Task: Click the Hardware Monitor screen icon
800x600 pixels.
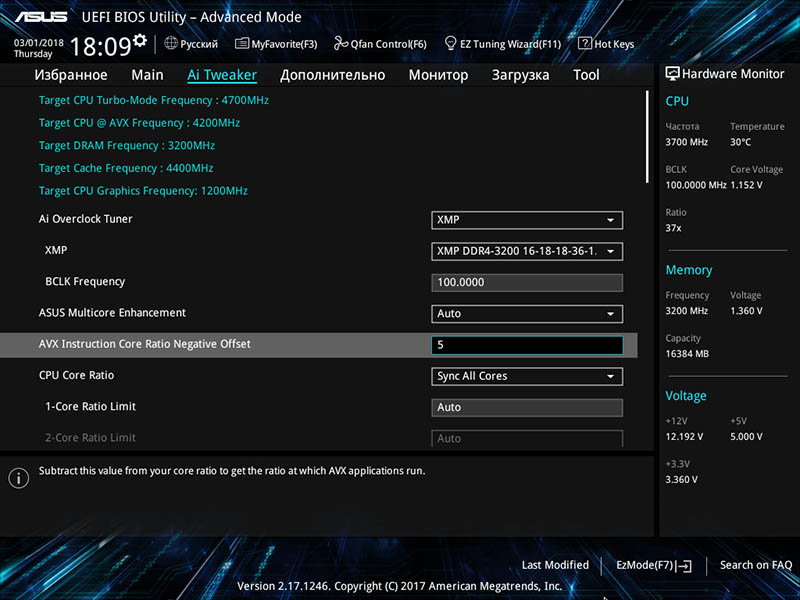Action: click(672, 74)
